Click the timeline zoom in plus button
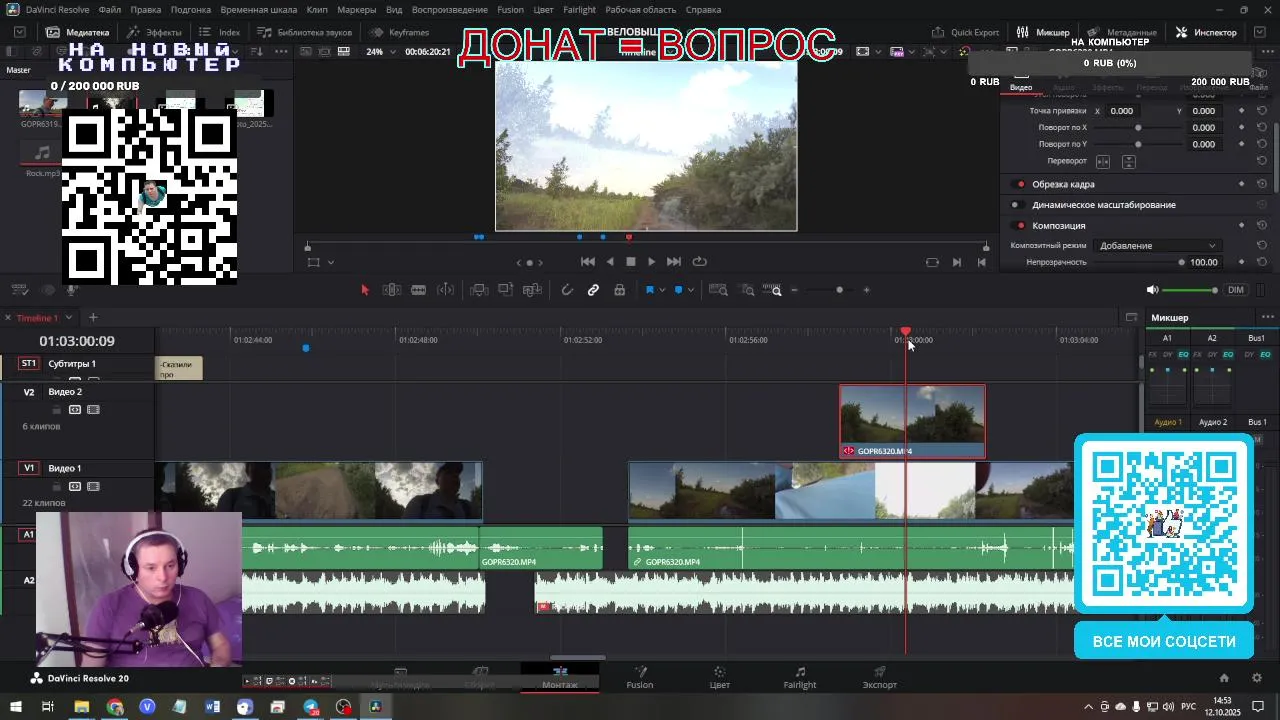The image size is (1280, 720). [866, 290]
